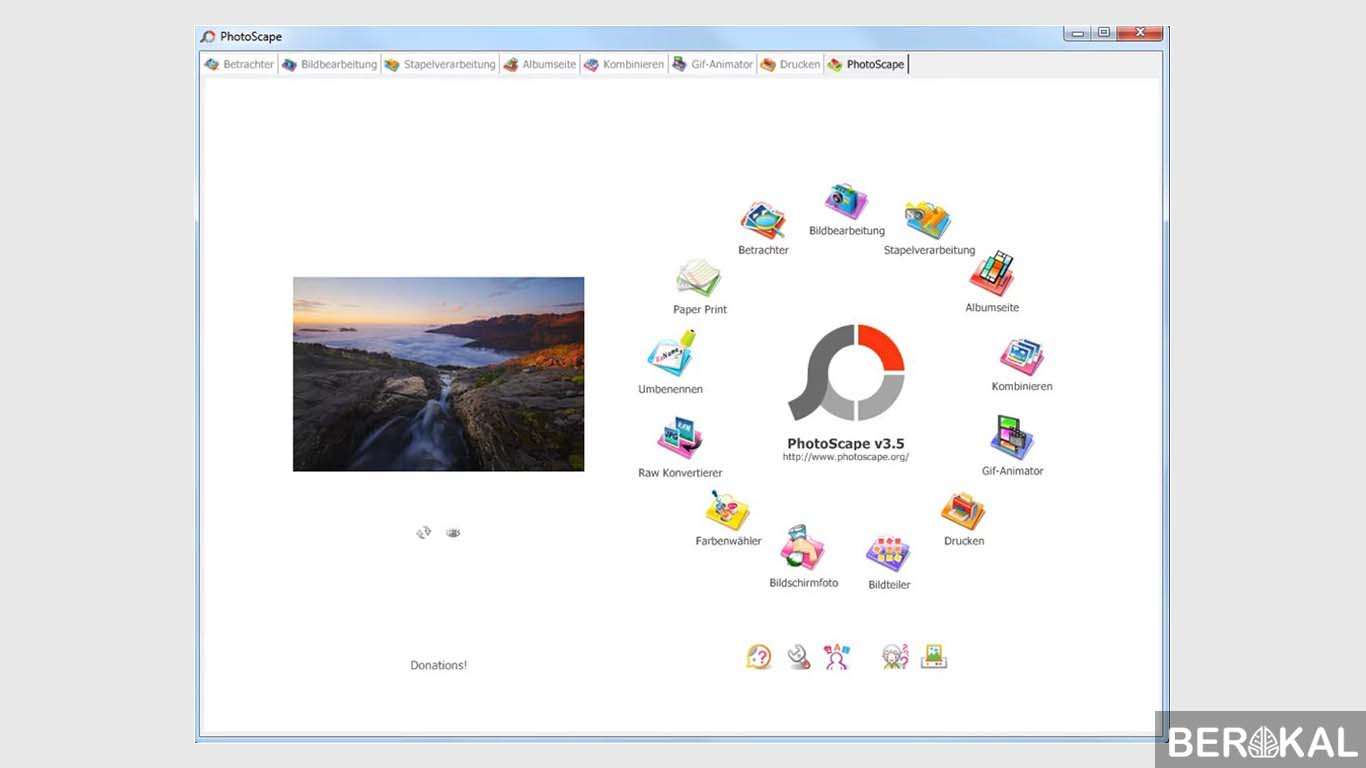Open Stapelverarbeitung from the circle menu
Viewport: 1366px width, 768px height.
pyautogui.click(x=928, y=220)
